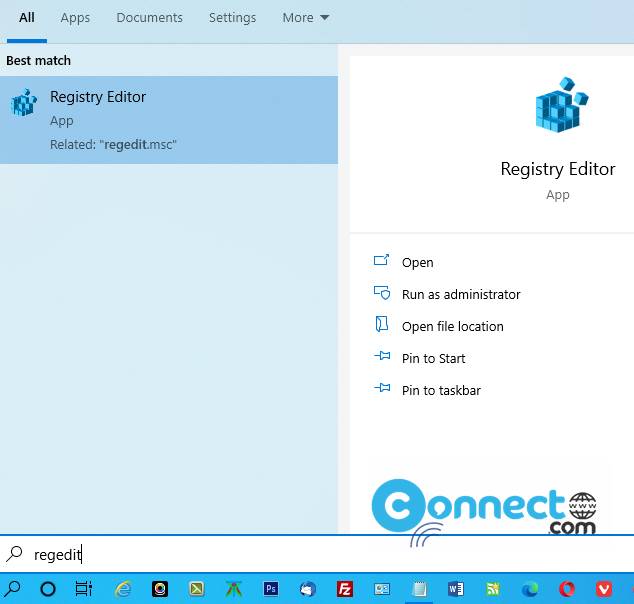Open the rainbow ring app on taskbar
634x604 pixels.
pyautogui.click(x=160, y=589)
